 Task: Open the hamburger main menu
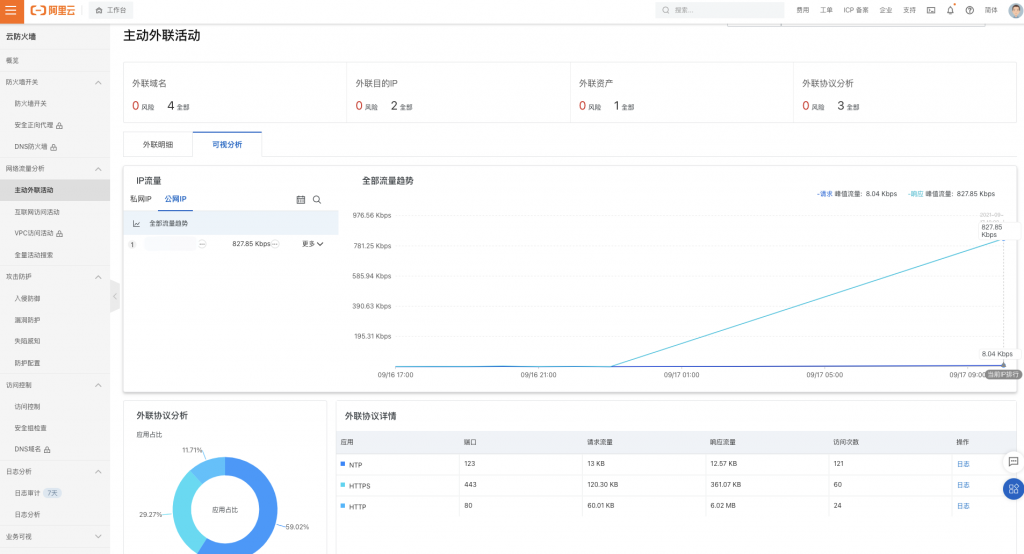(11, 10)
